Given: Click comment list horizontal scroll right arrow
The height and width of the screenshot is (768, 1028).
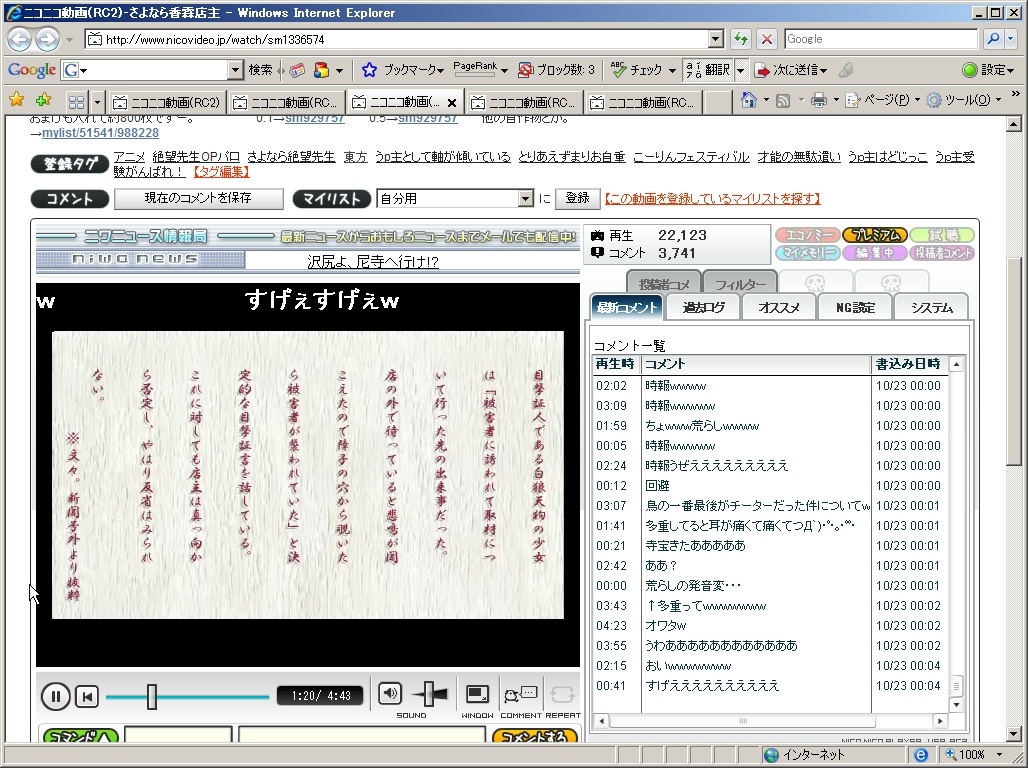Looking at the screenshot, I should pyautogui.click(x=941, y=720).
